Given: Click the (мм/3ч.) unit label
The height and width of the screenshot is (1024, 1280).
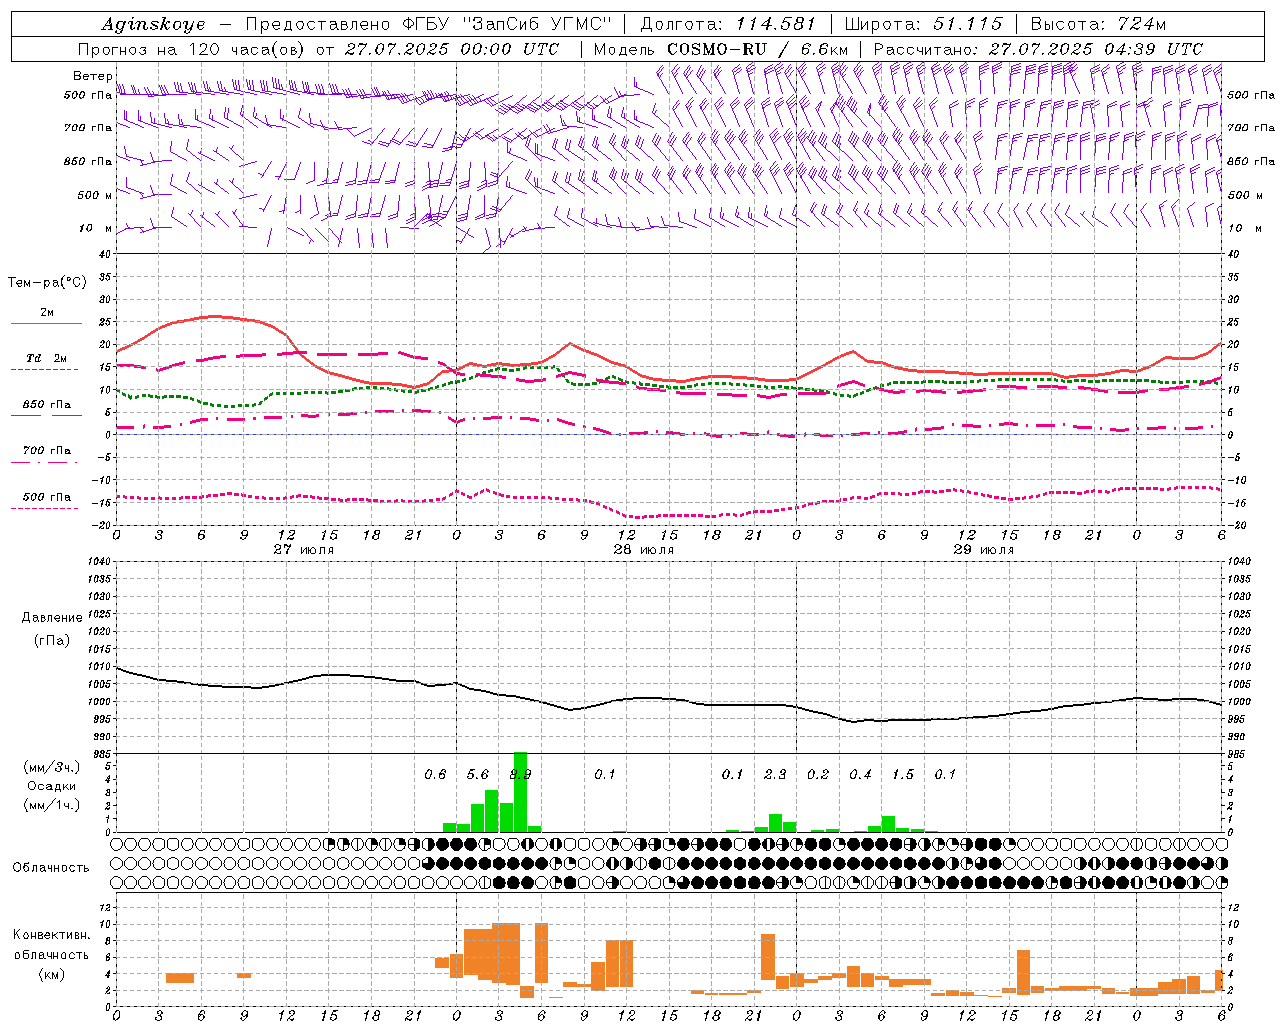Looking at the screenshot, I should coord(52,767).
